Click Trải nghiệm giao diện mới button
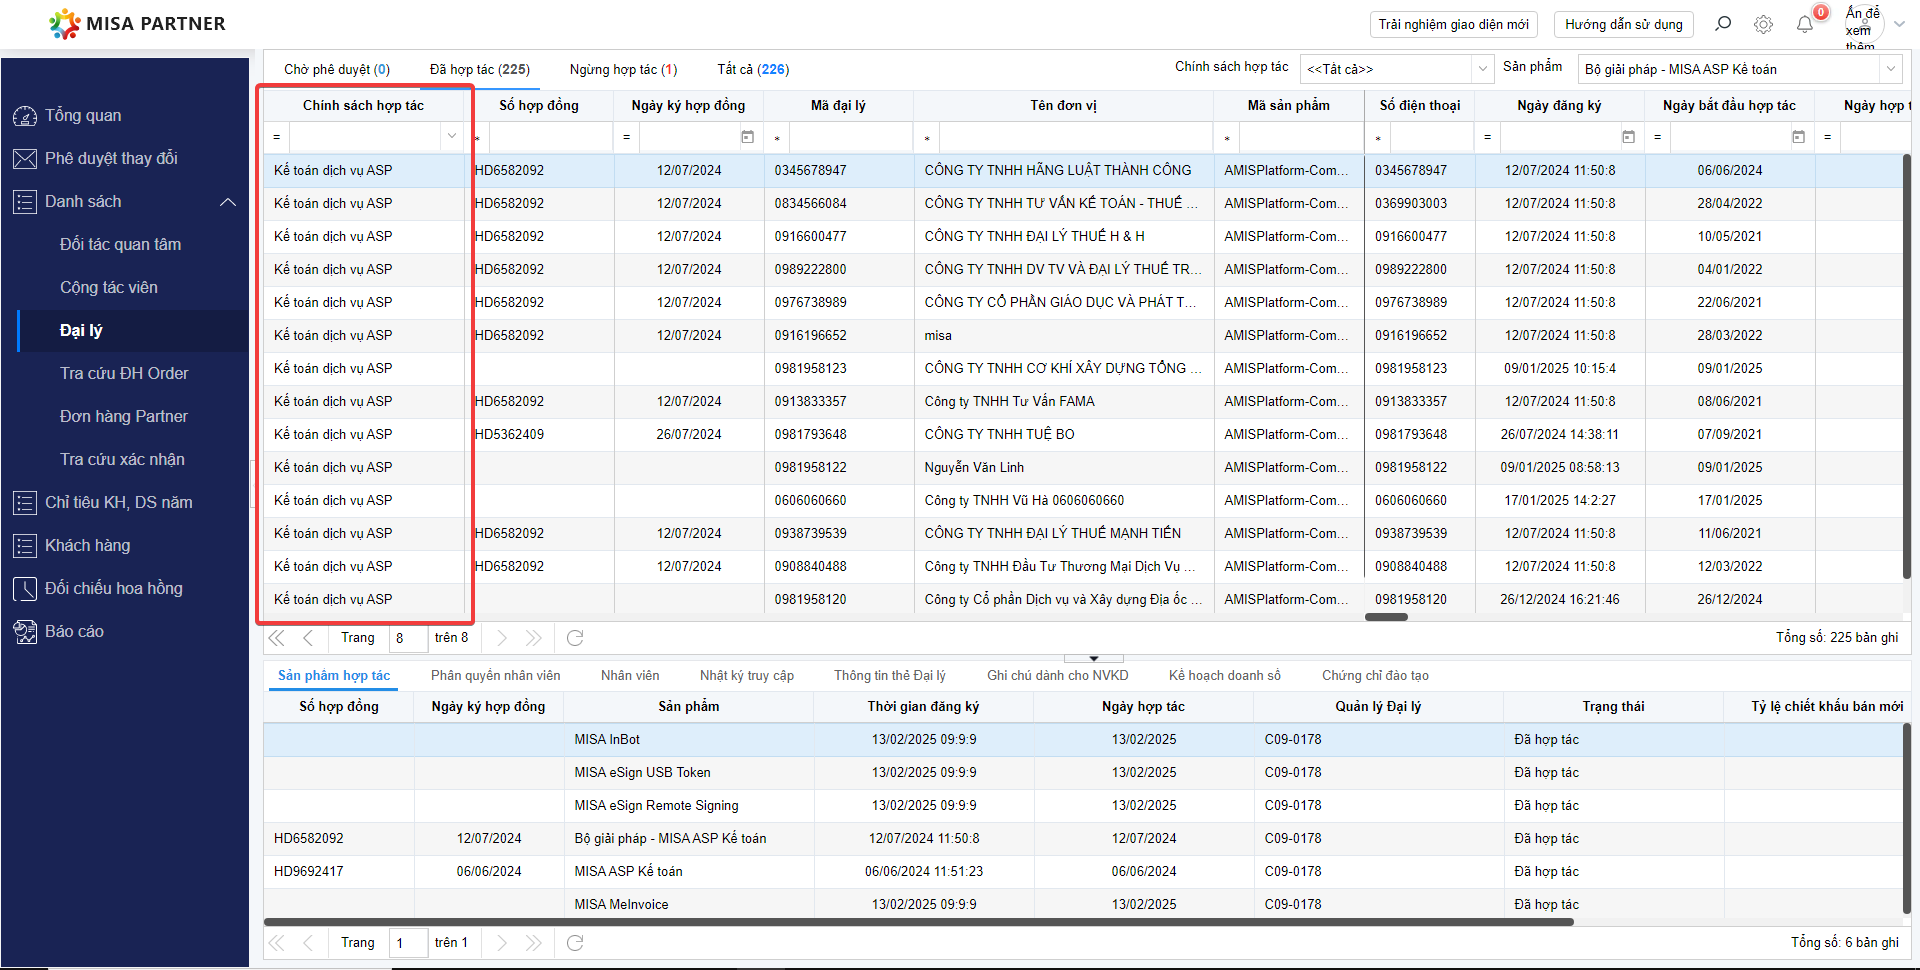1920x970 pixels. click(1454, 24)
